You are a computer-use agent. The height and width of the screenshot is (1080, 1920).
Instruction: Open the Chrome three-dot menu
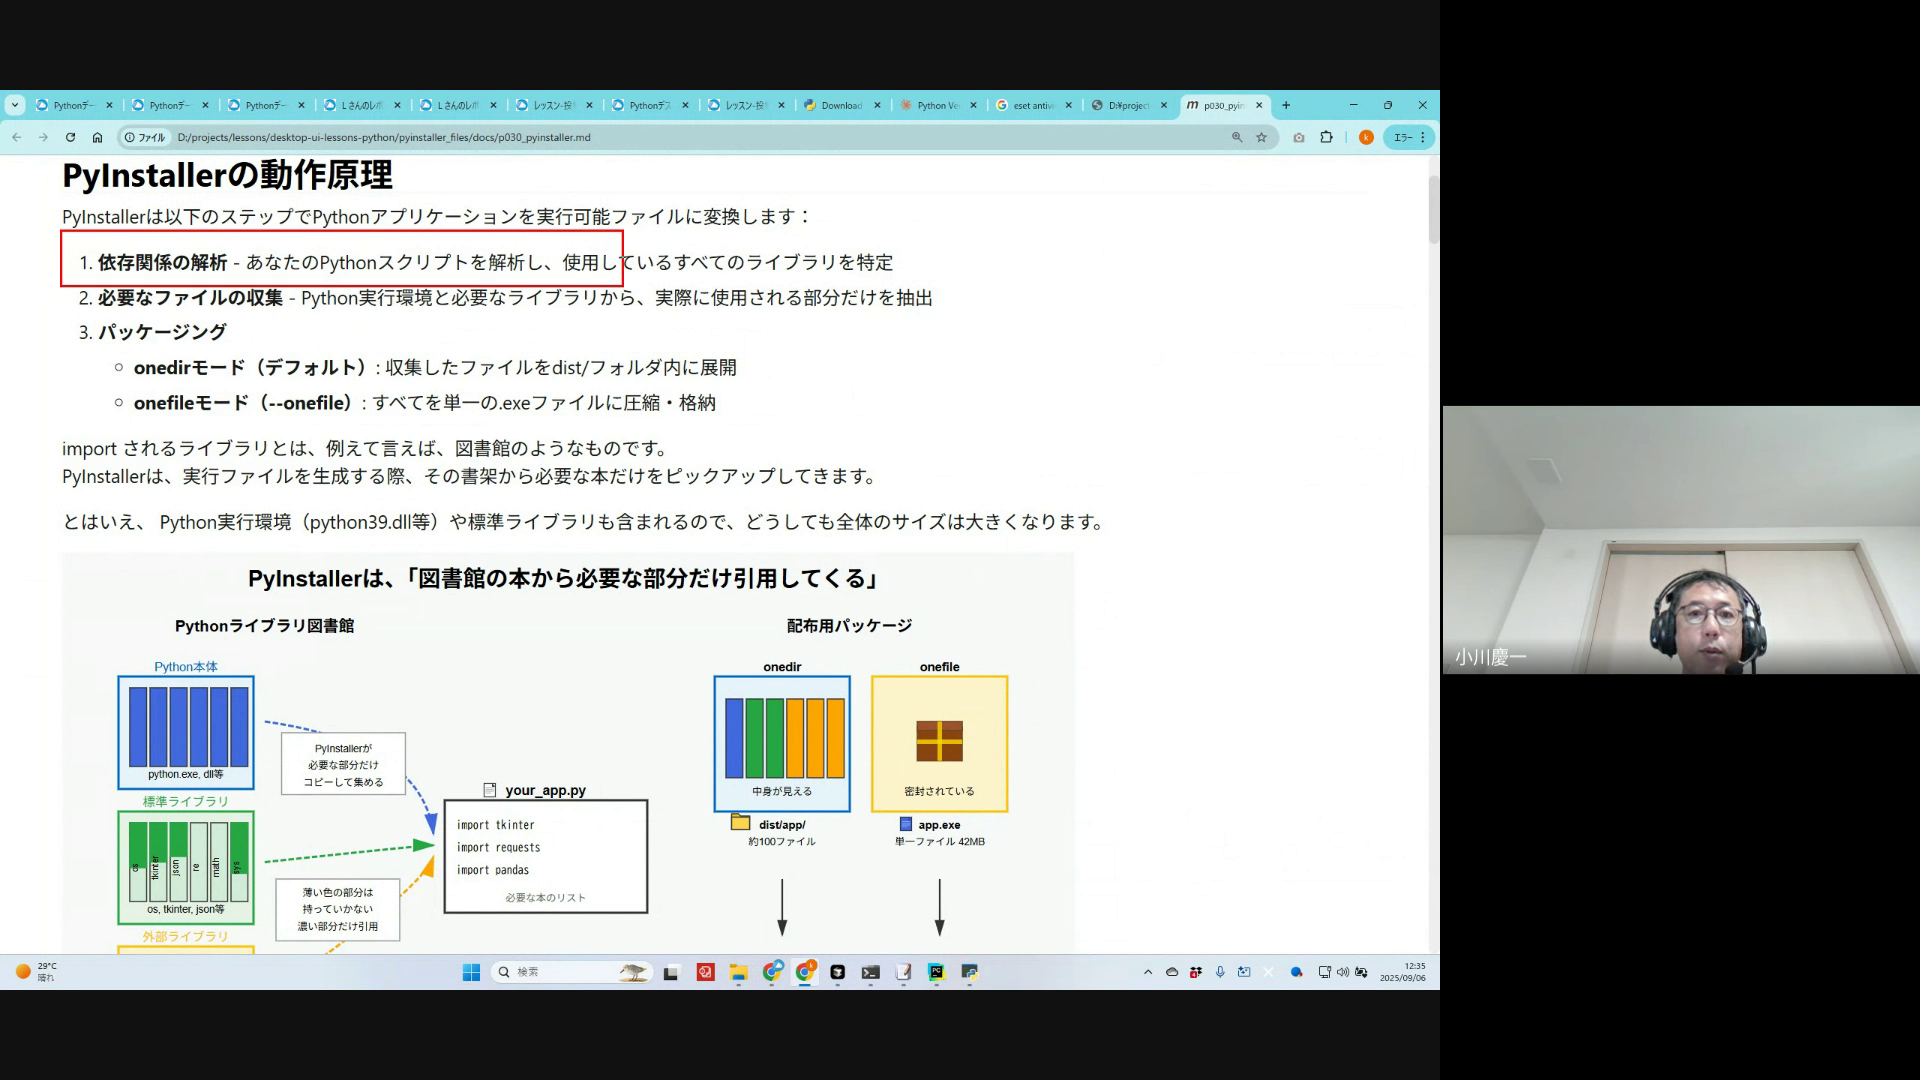(1423, 137)
